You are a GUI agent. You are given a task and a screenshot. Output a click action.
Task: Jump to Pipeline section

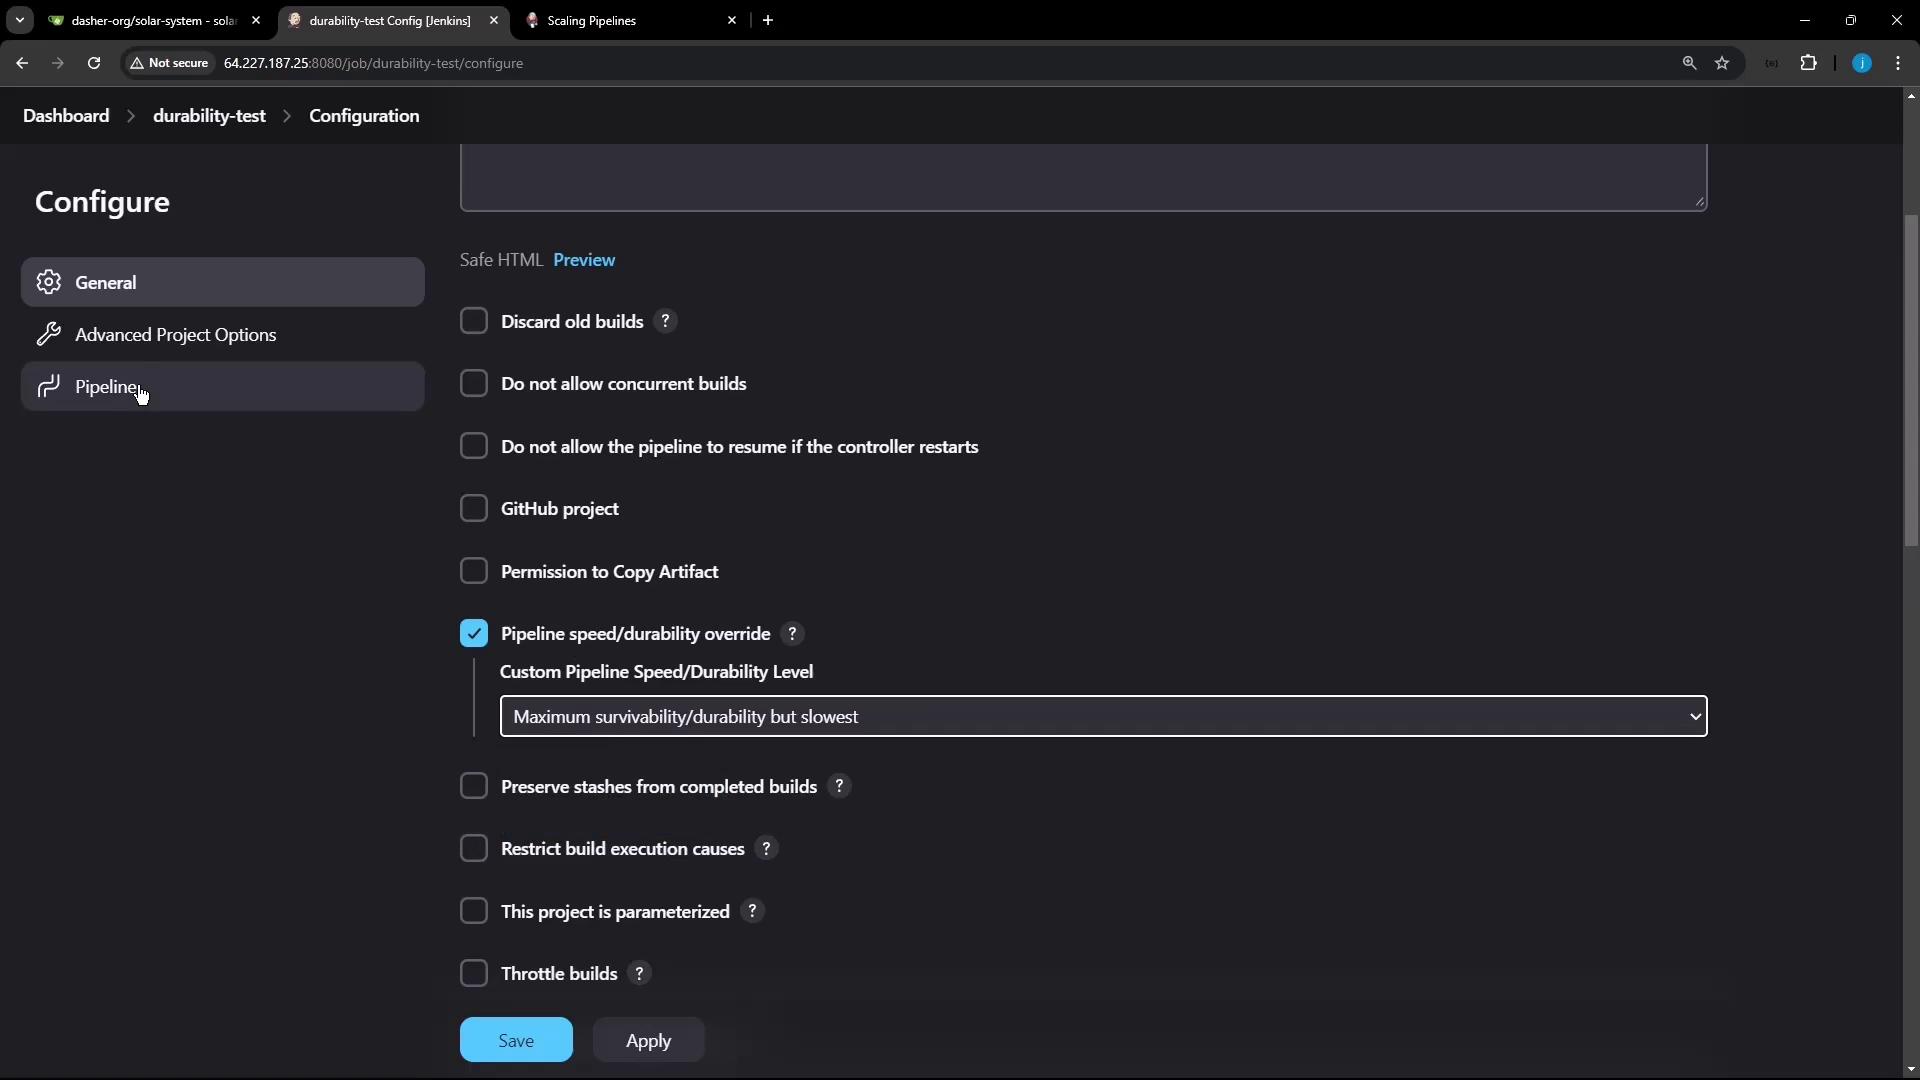pyautogui.click(x=222, y=386)
